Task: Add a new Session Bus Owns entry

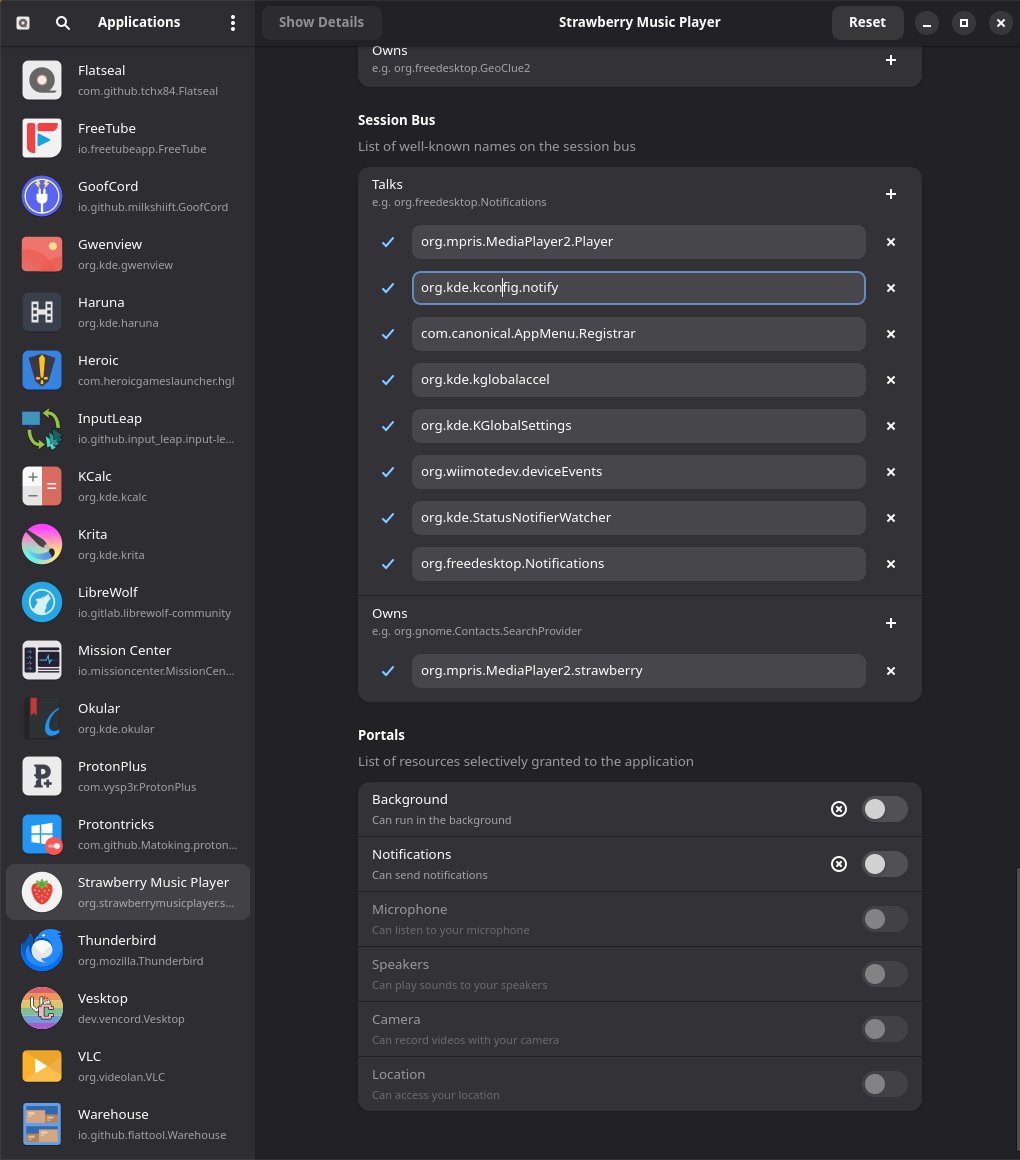Action: click(x=891, y=623)
